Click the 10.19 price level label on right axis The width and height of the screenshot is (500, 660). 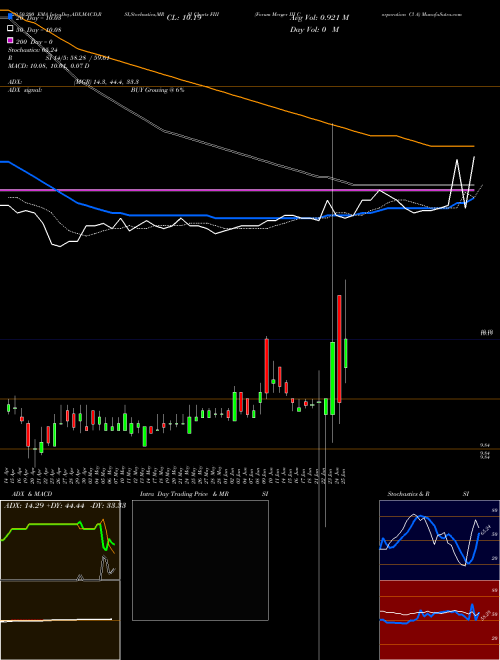tap(487, 333)
